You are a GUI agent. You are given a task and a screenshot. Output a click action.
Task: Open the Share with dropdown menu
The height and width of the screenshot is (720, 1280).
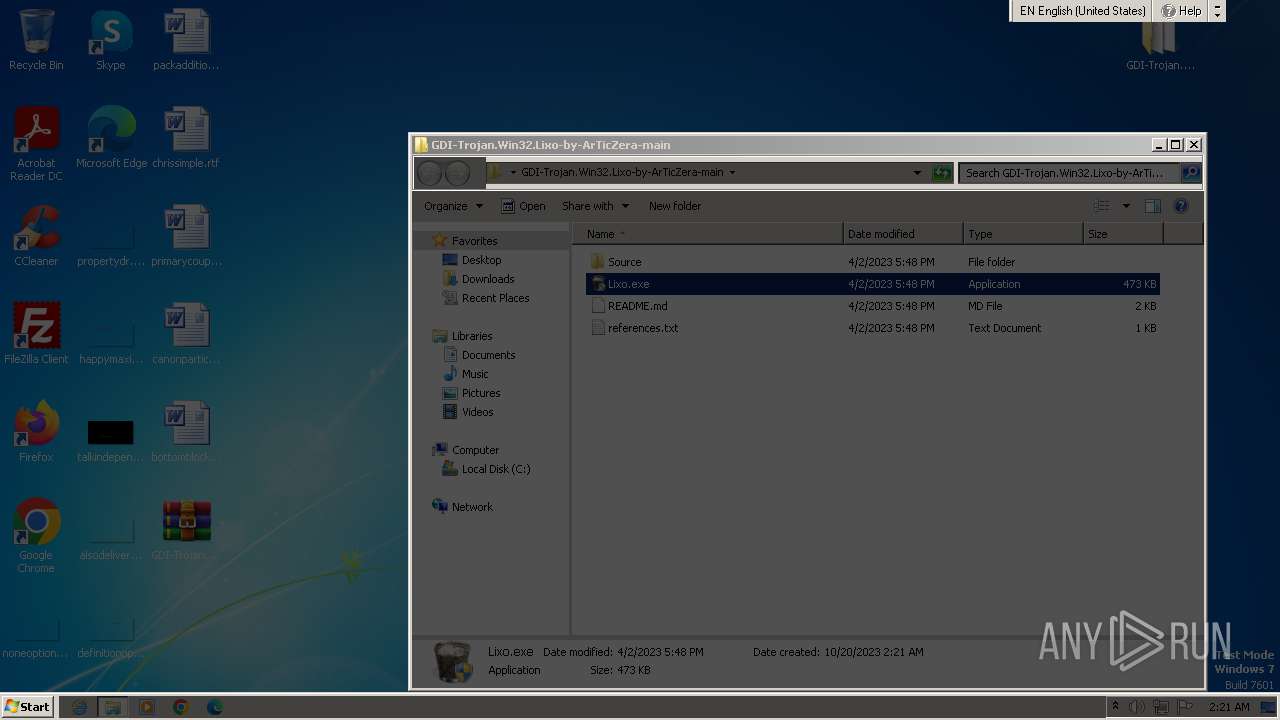pos(595,206)
